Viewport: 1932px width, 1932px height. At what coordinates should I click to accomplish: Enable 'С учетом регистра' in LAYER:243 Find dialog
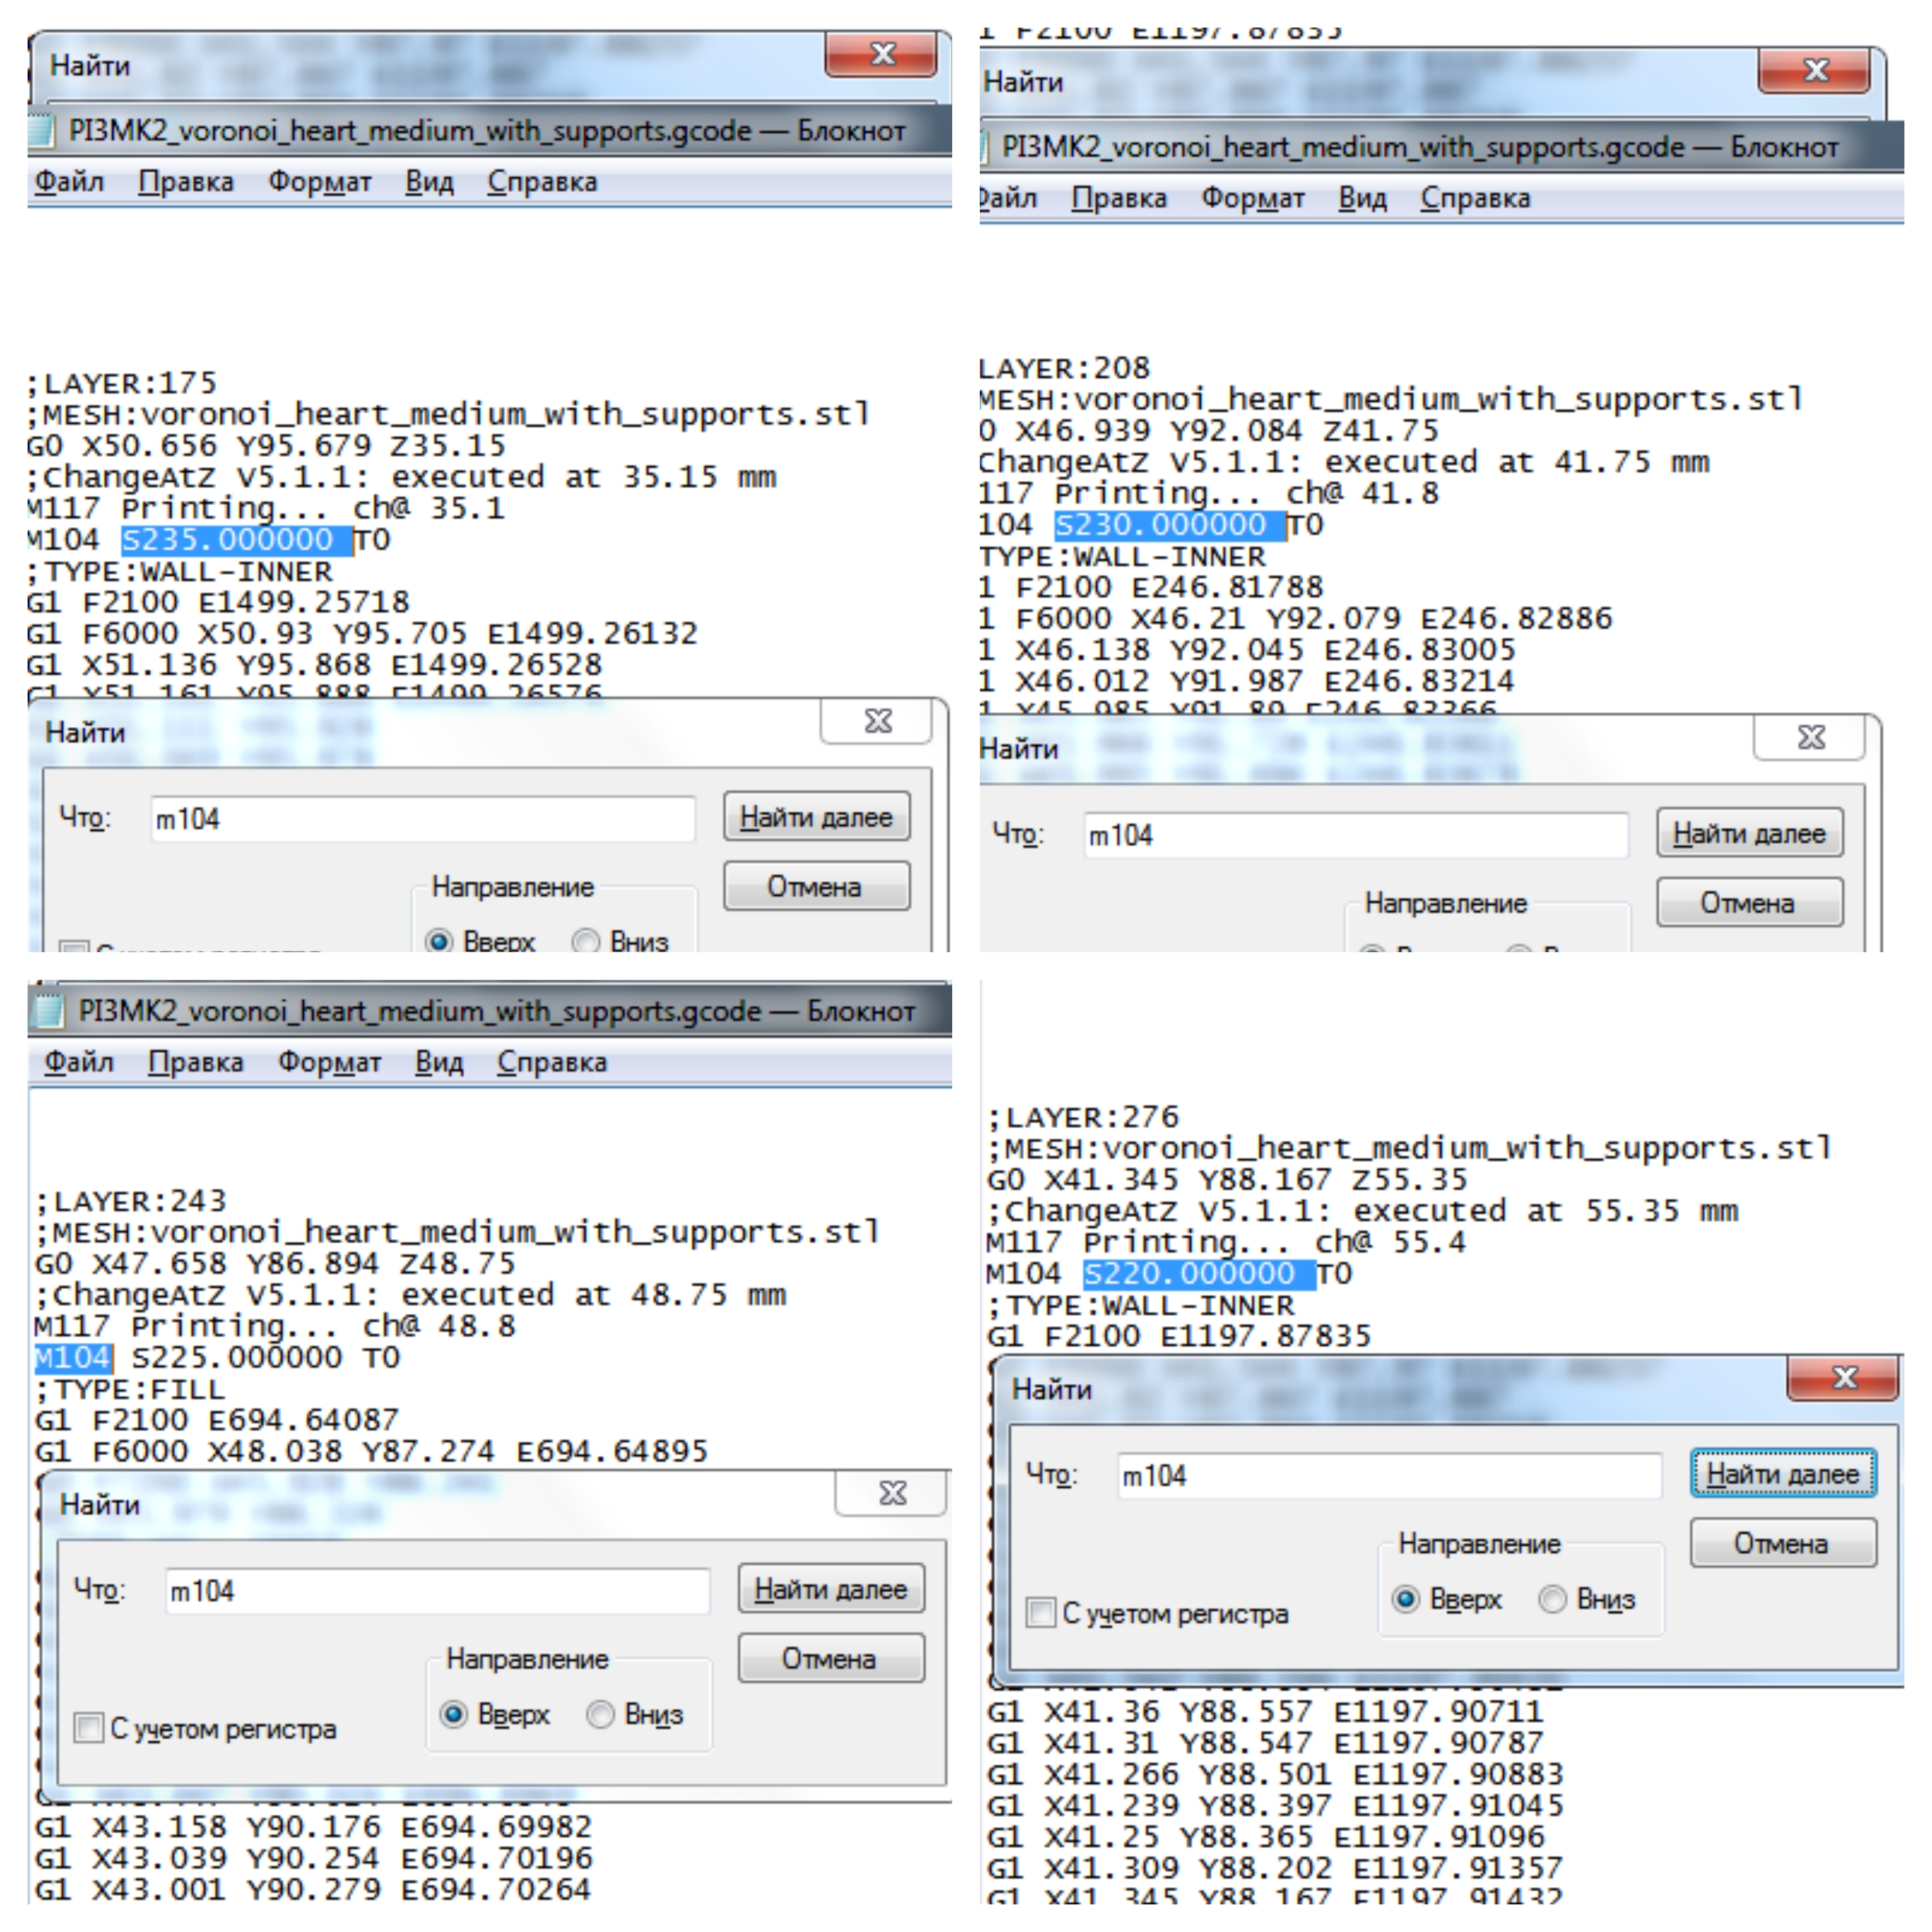[x=89, y=1728]
